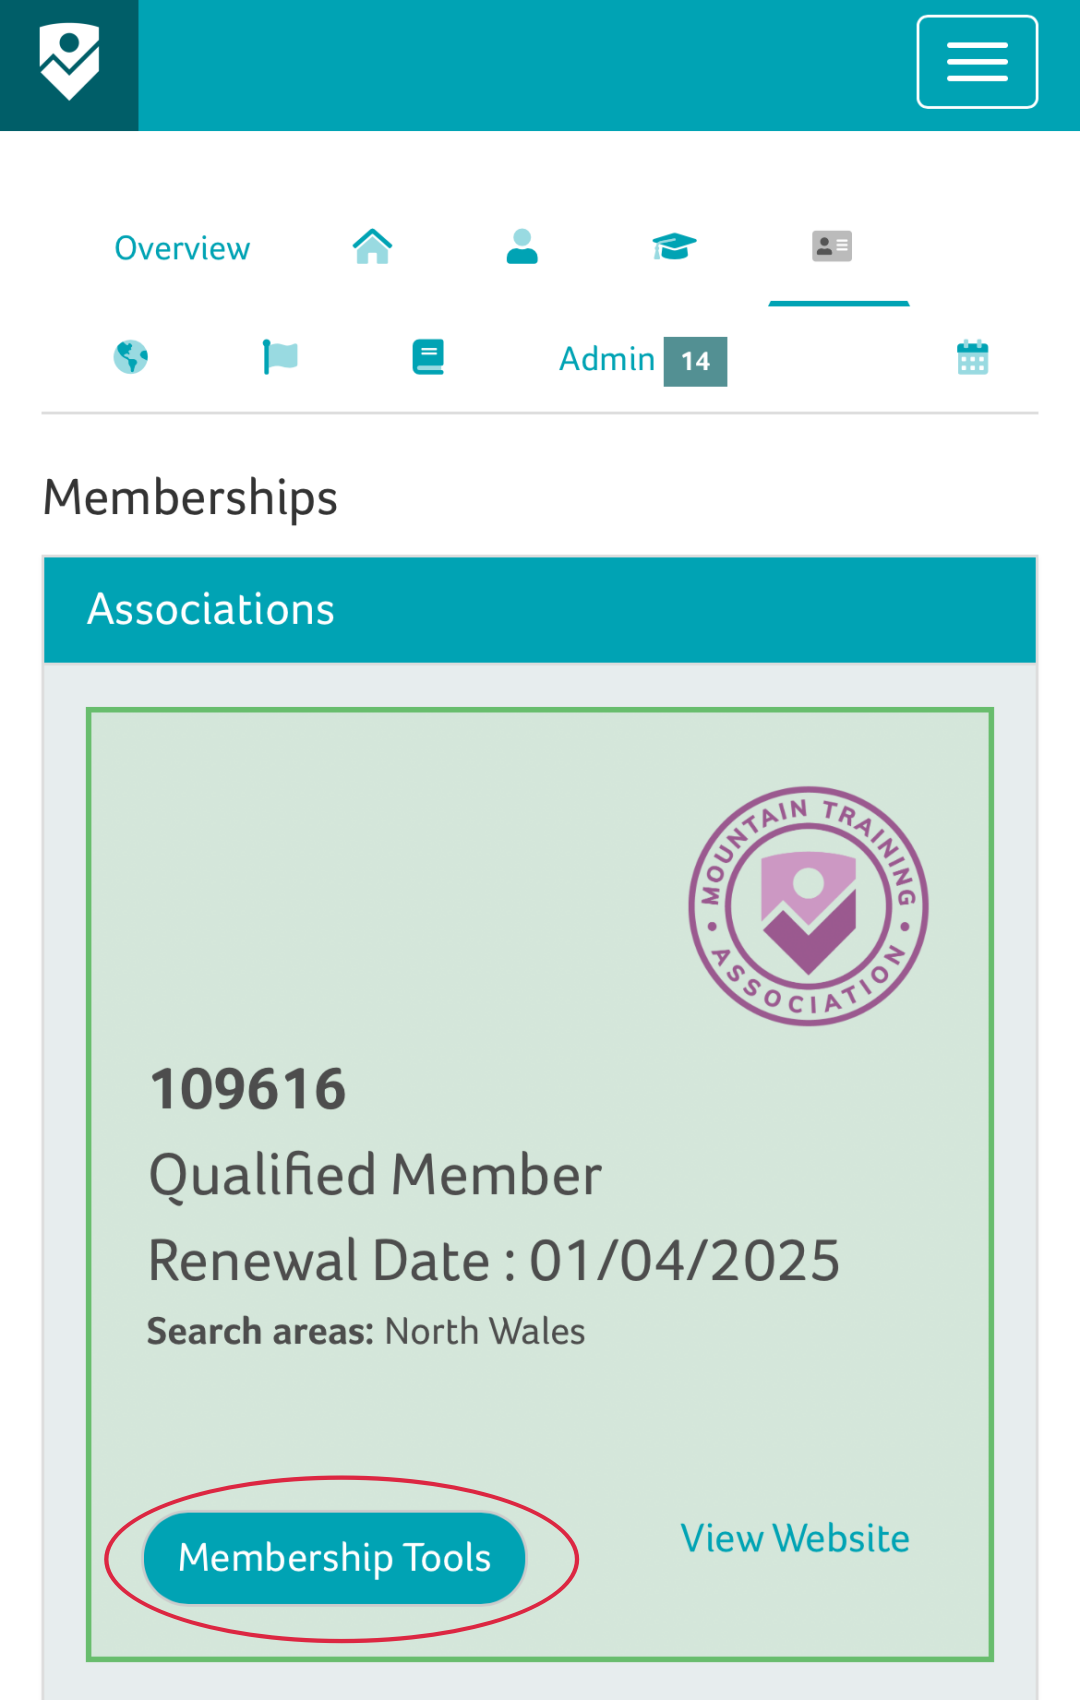Click the Admin 14 notification badge
1080x1700 pixels.
click(x=695, y=361)
